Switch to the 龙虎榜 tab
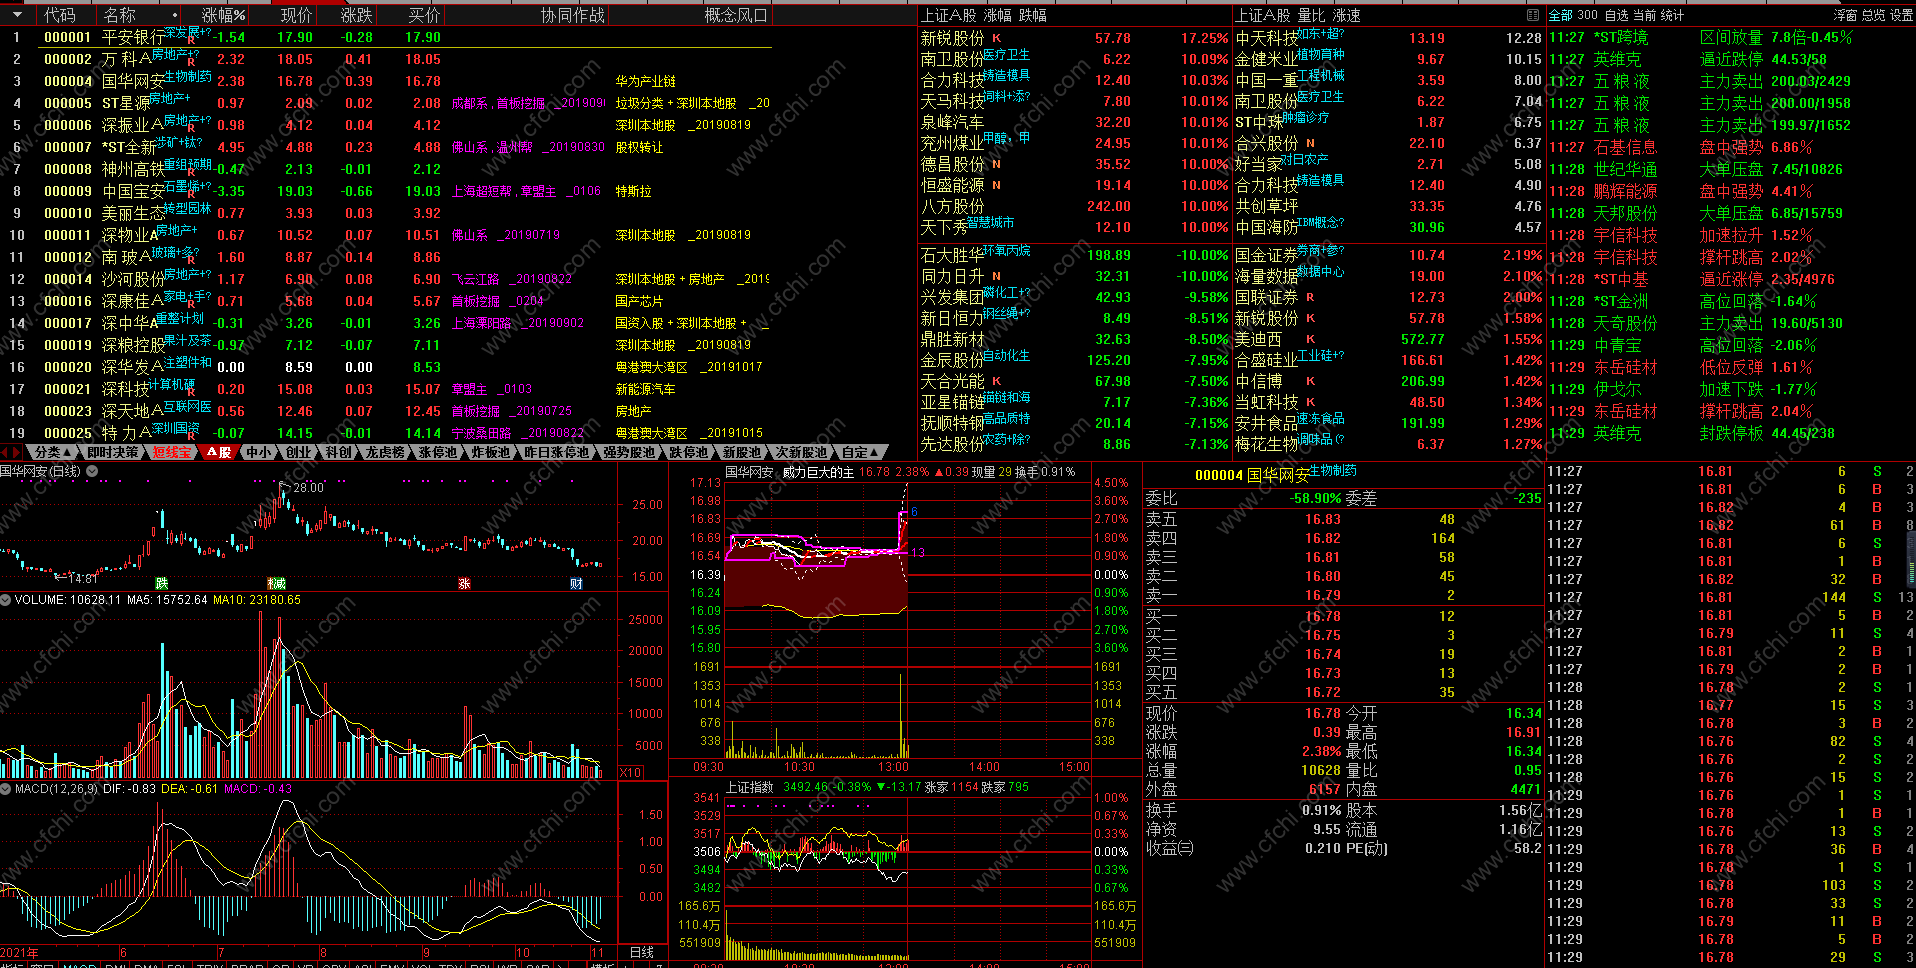 [385, 452]
